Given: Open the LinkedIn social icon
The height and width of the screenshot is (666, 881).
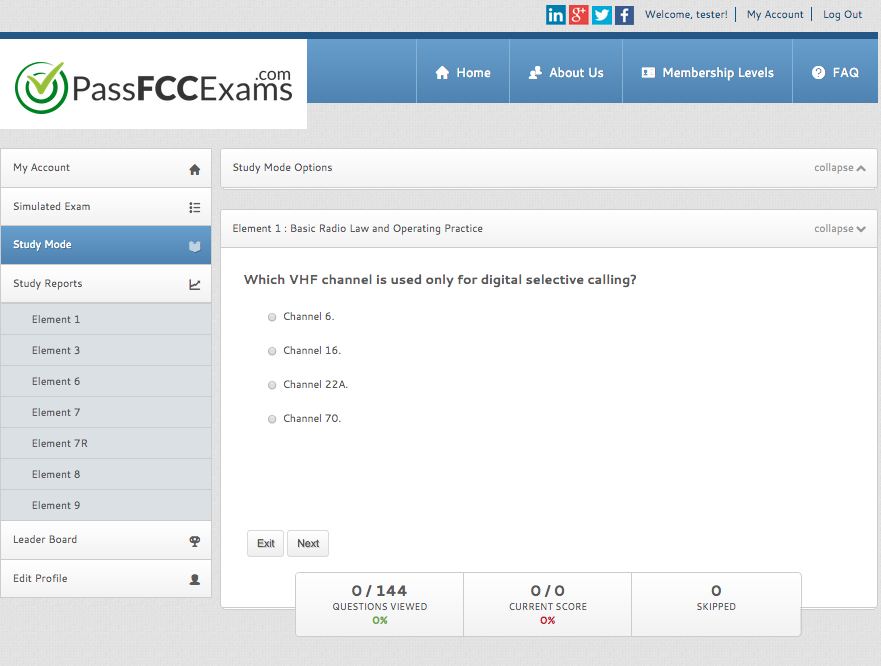Looking at the screenshot, I should 556,15.
